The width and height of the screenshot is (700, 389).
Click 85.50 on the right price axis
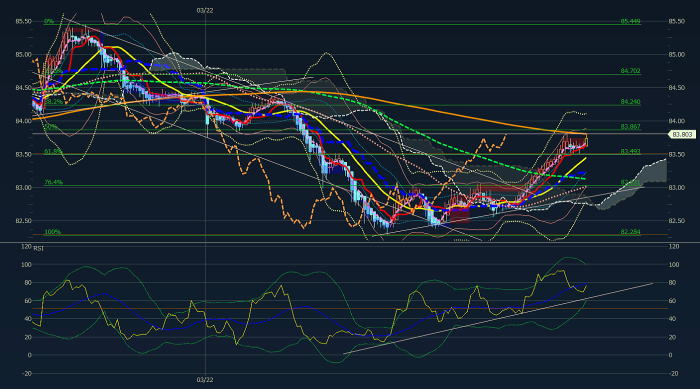[676, 21]
